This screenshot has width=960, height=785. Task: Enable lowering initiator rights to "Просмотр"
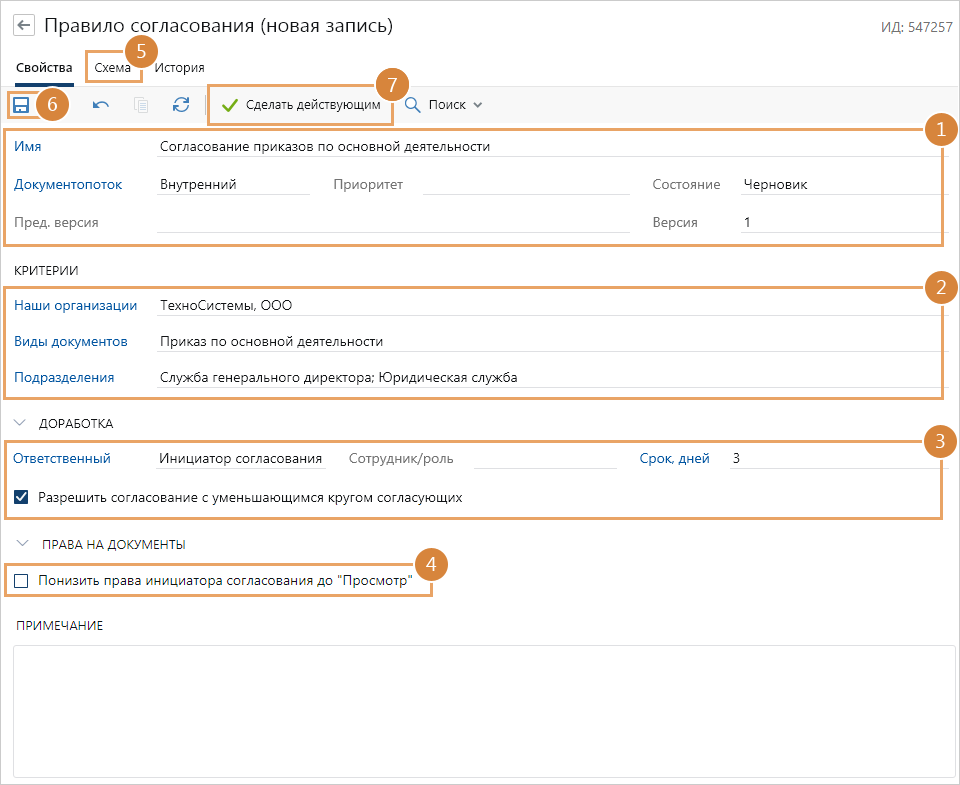tap(22, 580)
